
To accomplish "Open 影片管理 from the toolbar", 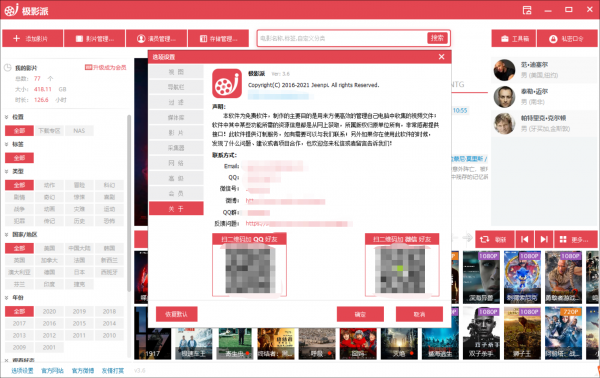I will [95, 39].
